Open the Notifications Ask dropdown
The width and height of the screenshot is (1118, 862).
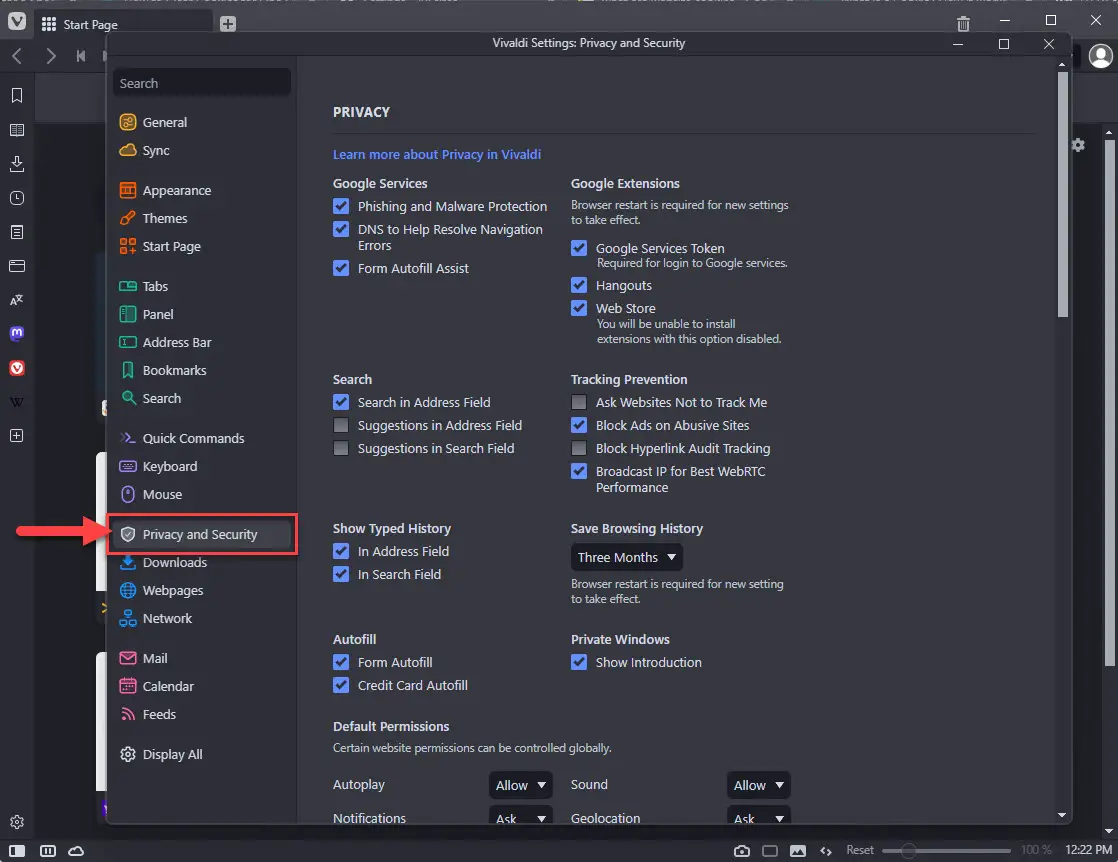(520, 817)
